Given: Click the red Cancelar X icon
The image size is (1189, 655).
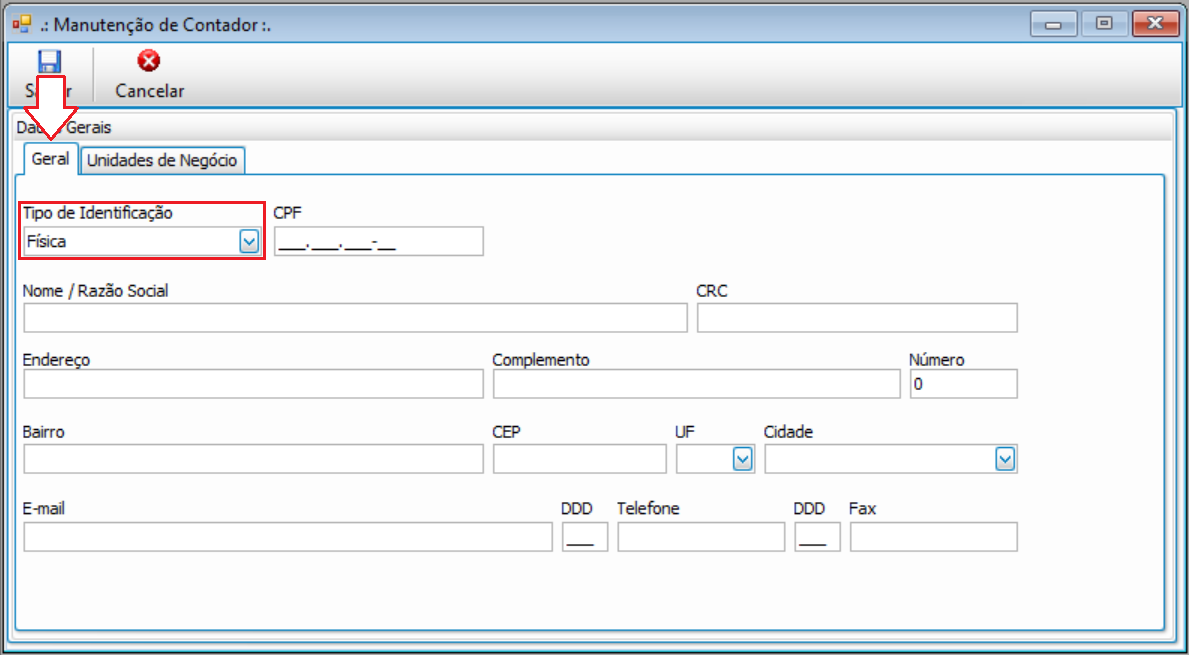Looking at the screenshot, I should tap(149, 61).
